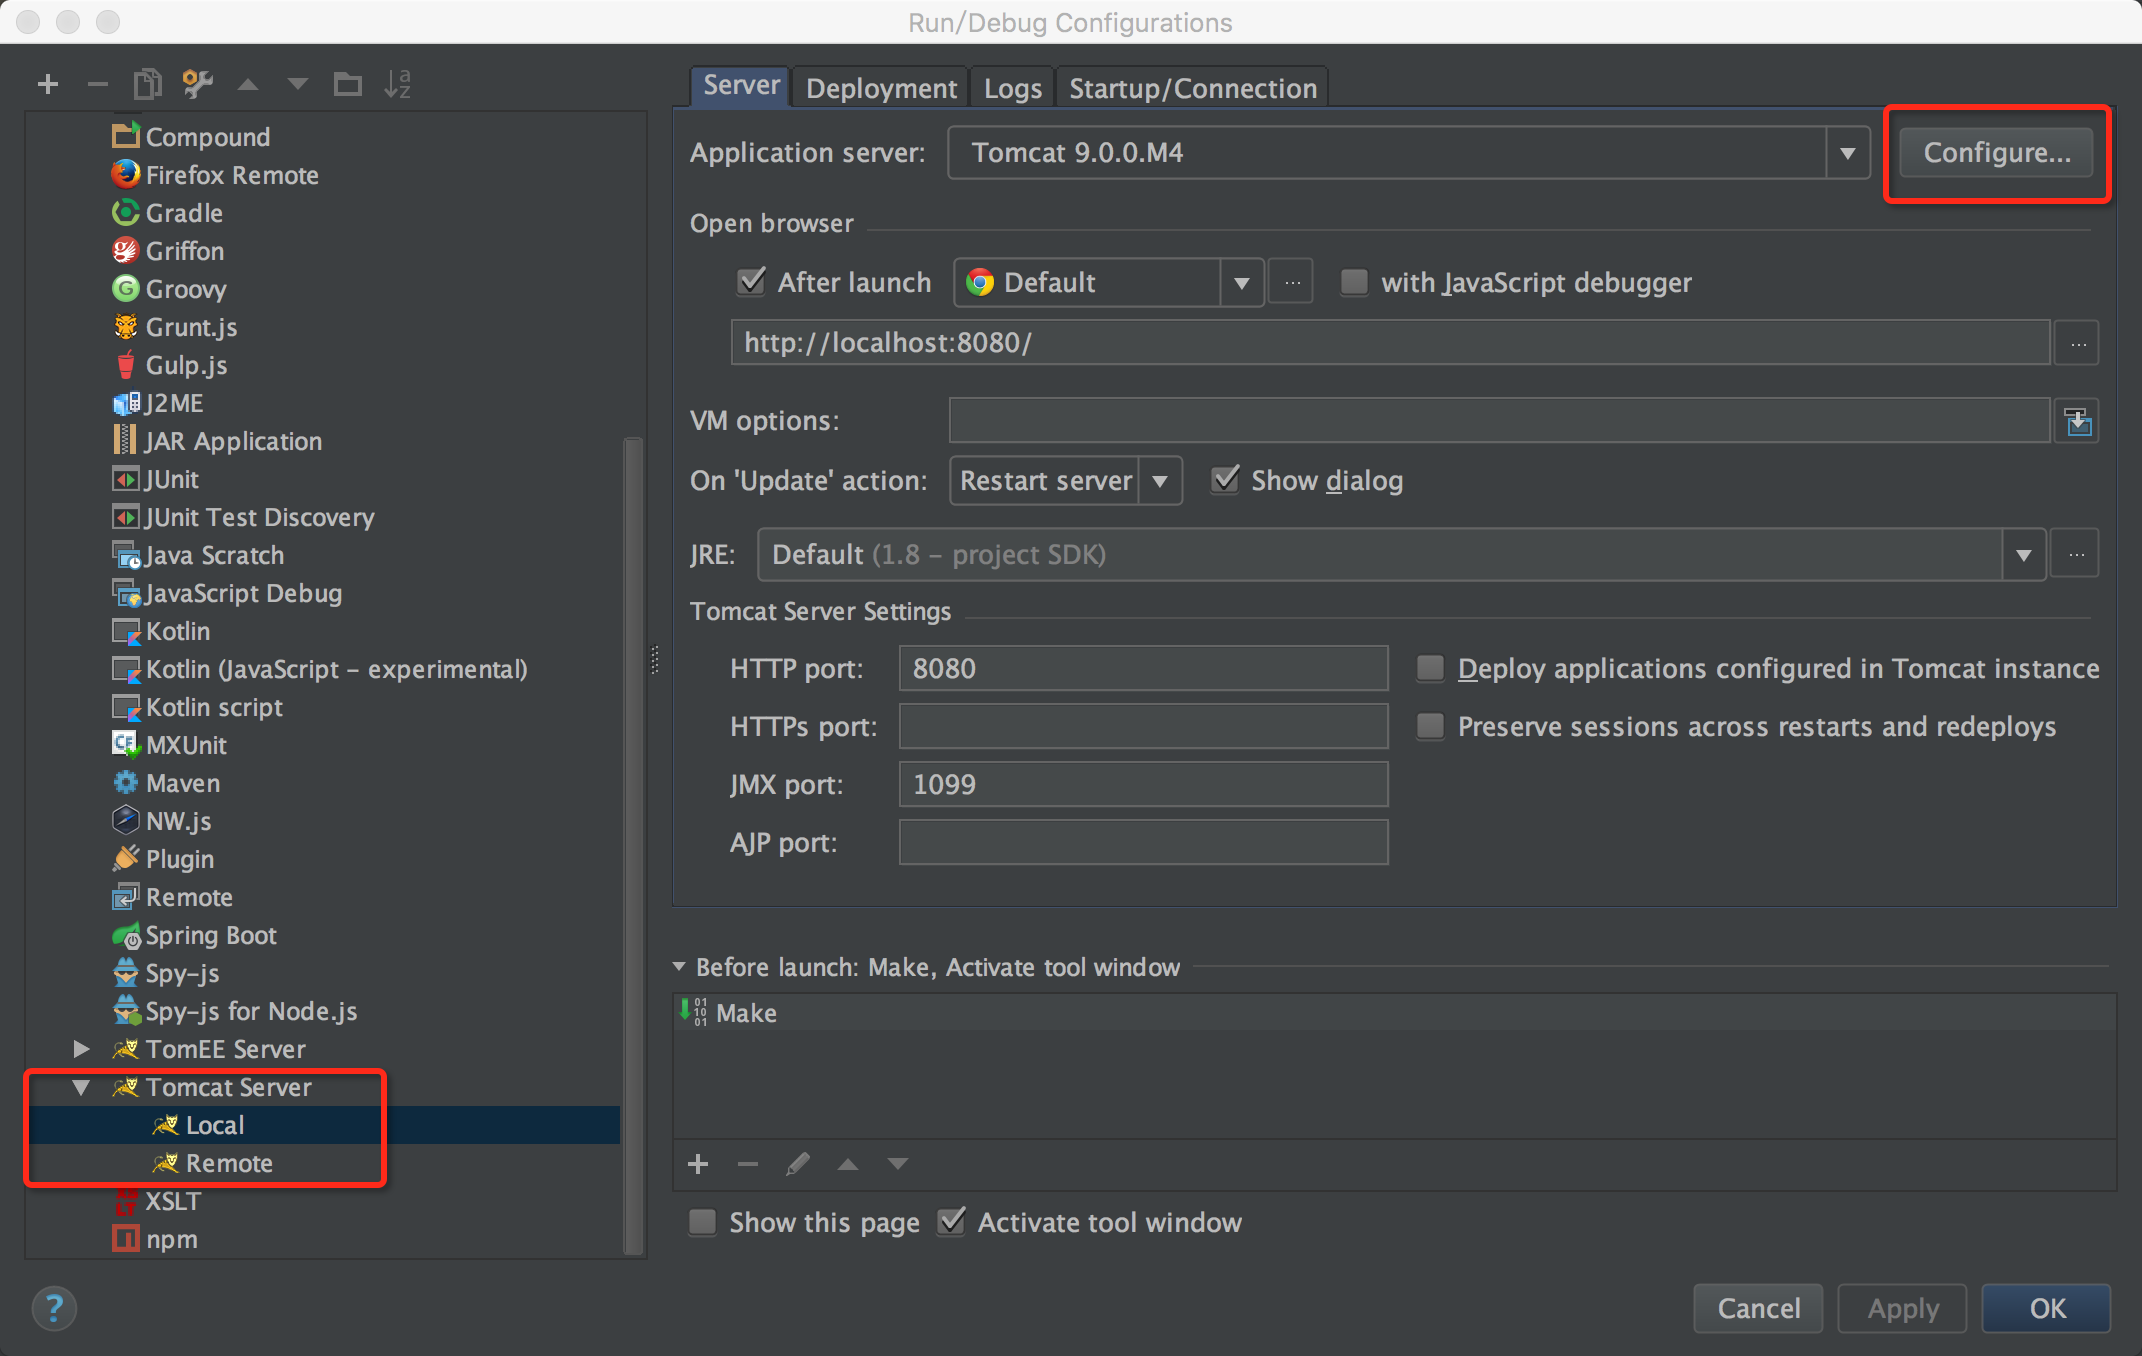This screenshot has width=2142, height=1356.
Task: Click the create folder icon in toolbar
Action: [x=347, y=84]
